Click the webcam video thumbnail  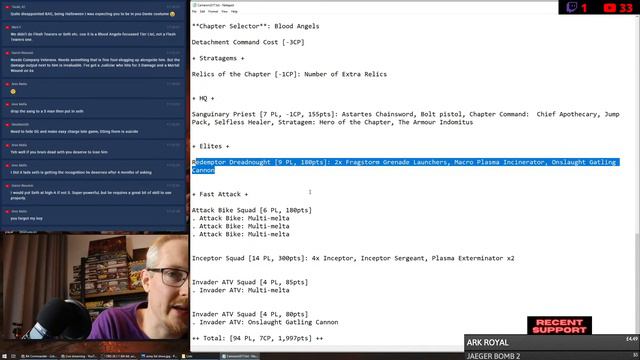pyautogui.click(x=94, y=286)
